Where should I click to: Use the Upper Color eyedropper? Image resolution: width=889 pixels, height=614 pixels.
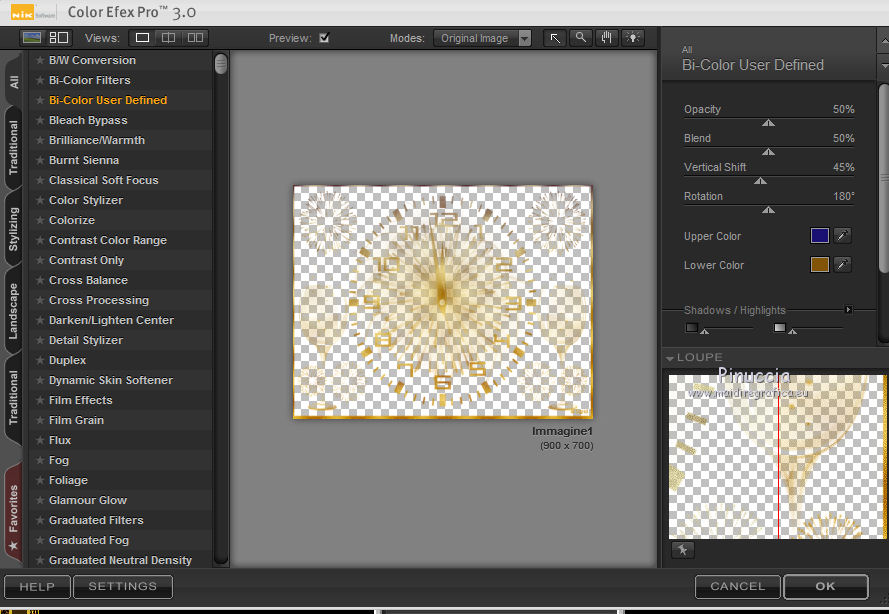pos(843,236)
